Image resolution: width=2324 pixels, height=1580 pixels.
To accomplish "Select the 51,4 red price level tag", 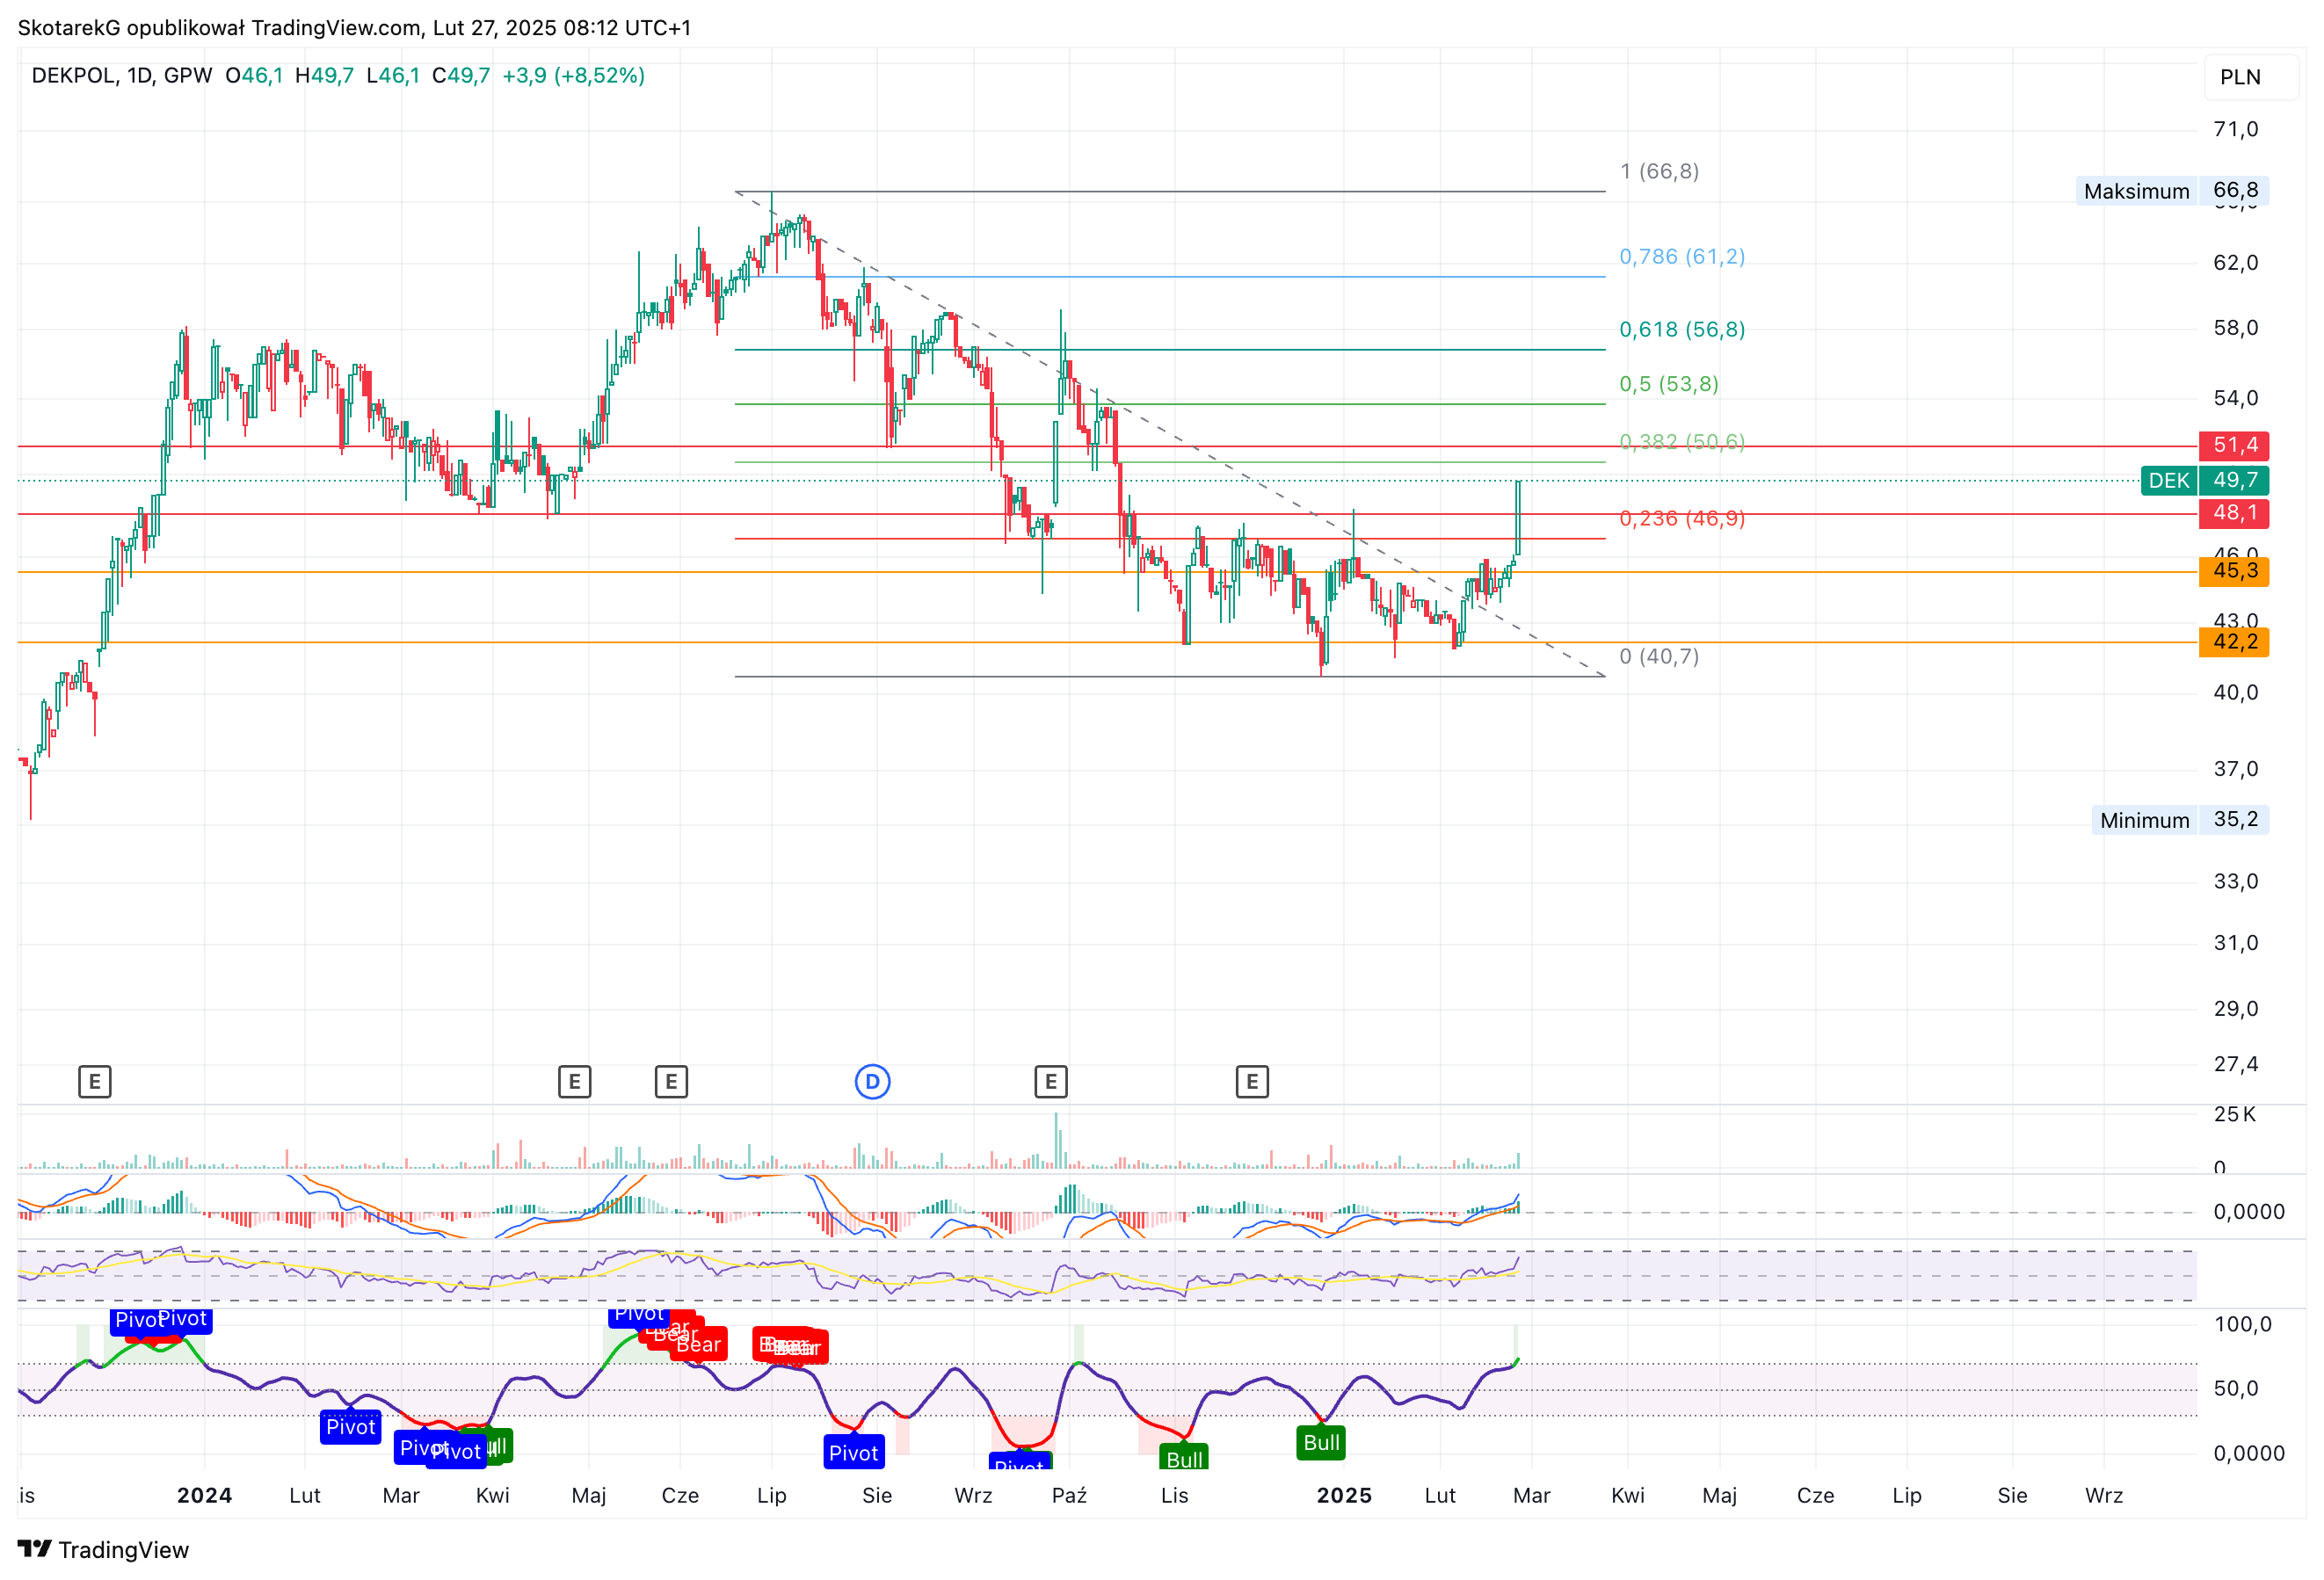I will coord(2234,445).
